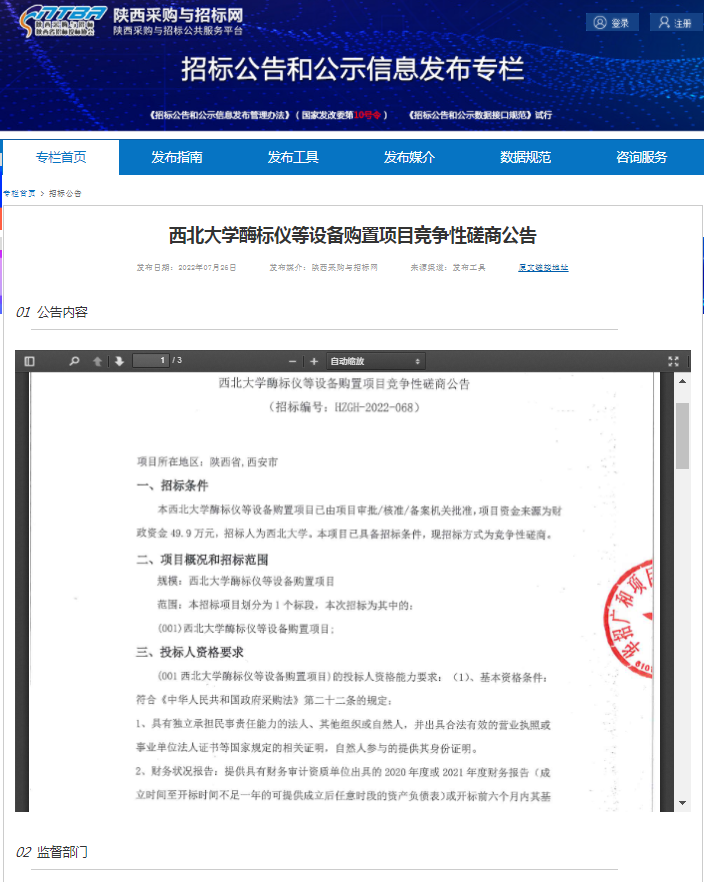Go to previous PDF page arrow

click(97, 361)
